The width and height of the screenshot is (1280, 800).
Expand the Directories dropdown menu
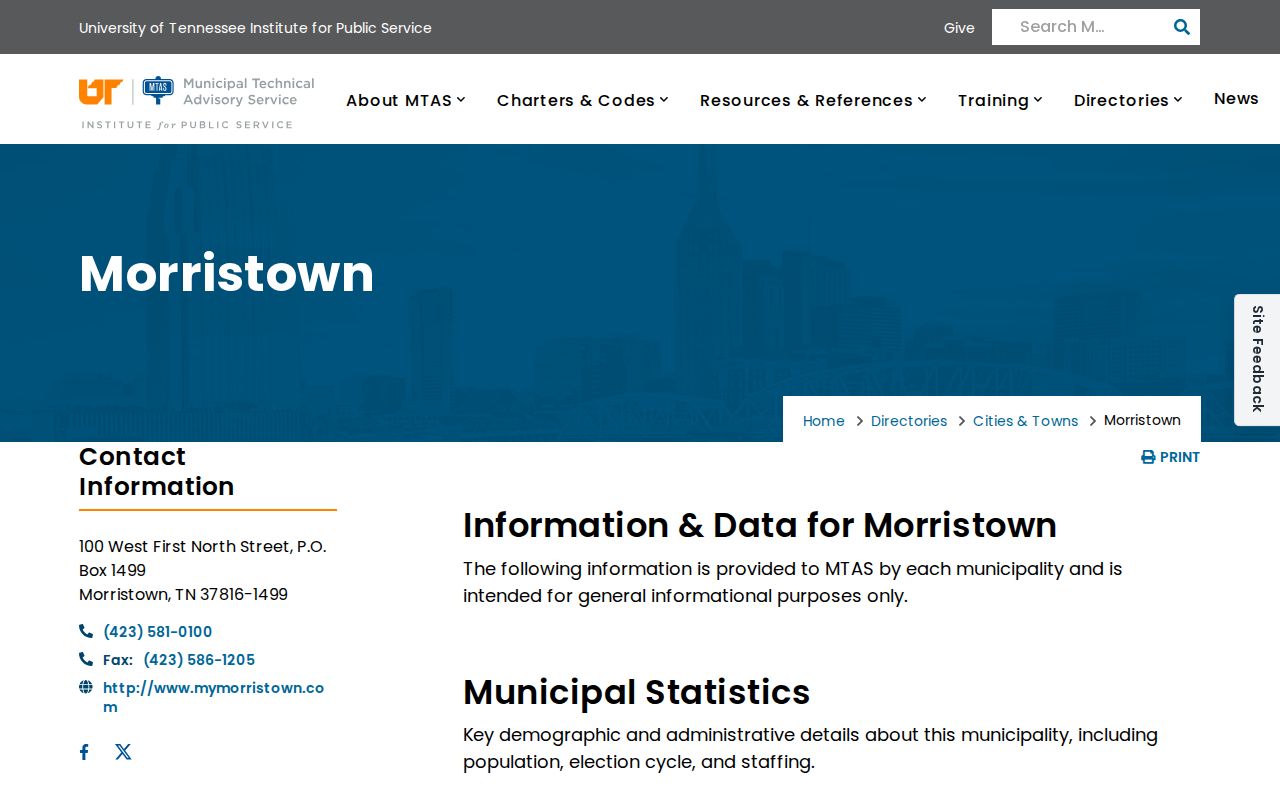point(1129,100)
